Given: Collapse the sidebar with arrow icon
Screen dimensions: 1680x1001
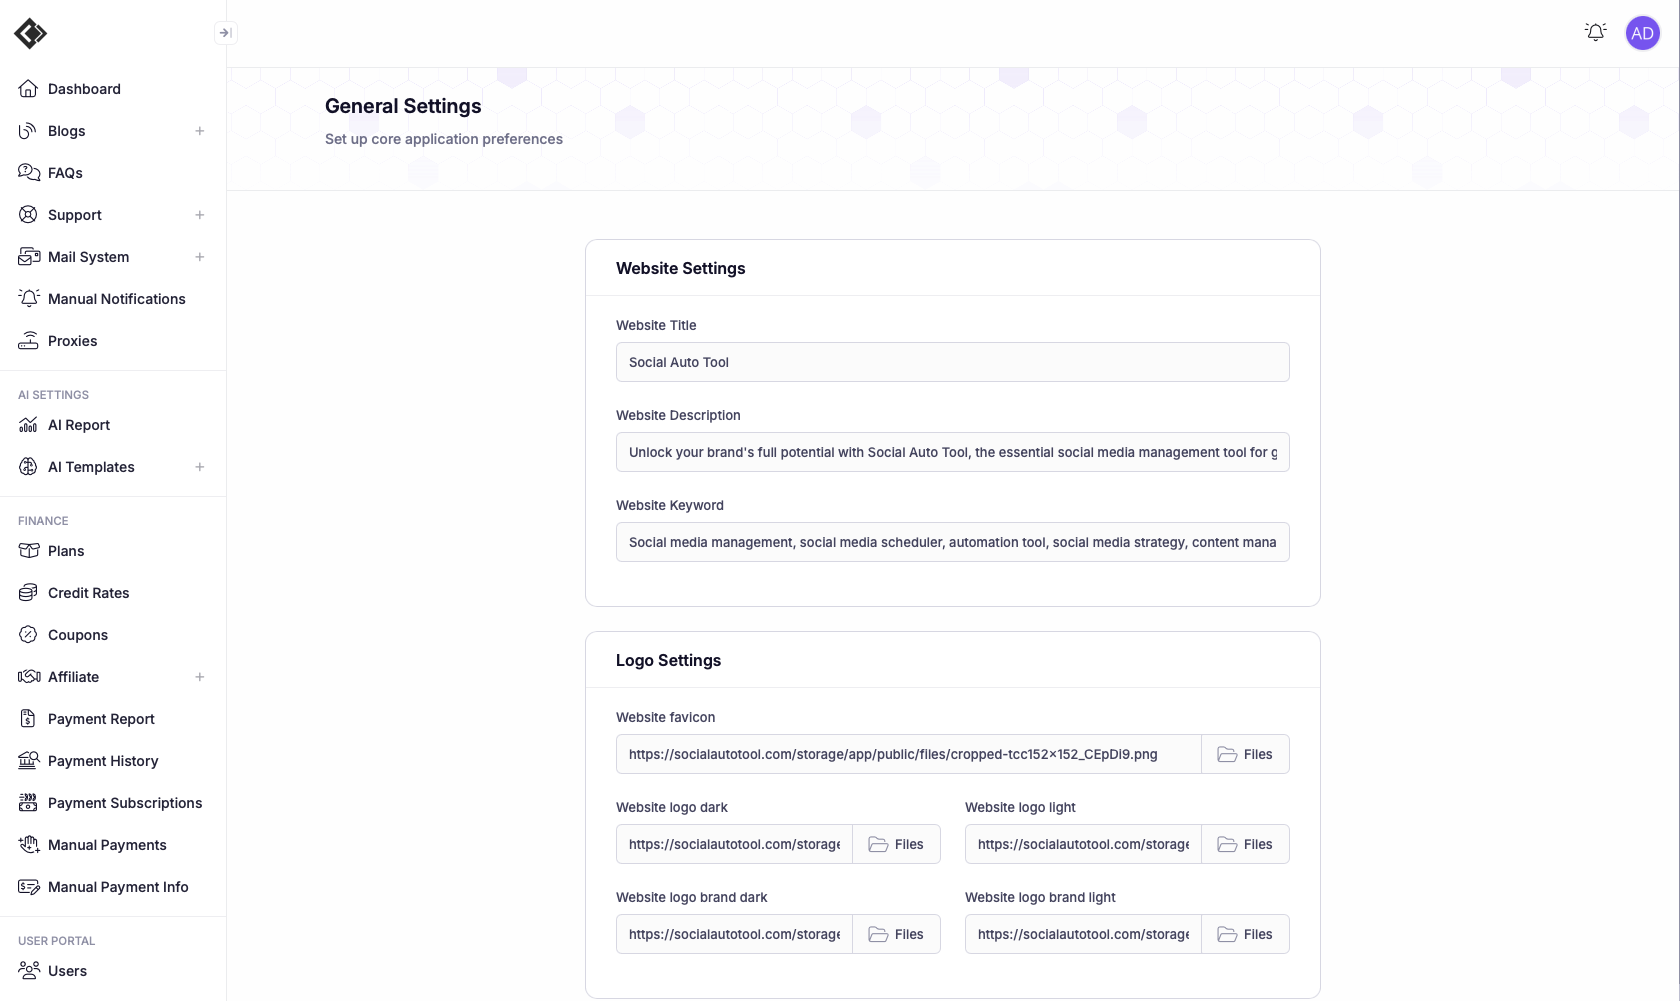Looking at the screenshot, I should [x=226, y=33].
